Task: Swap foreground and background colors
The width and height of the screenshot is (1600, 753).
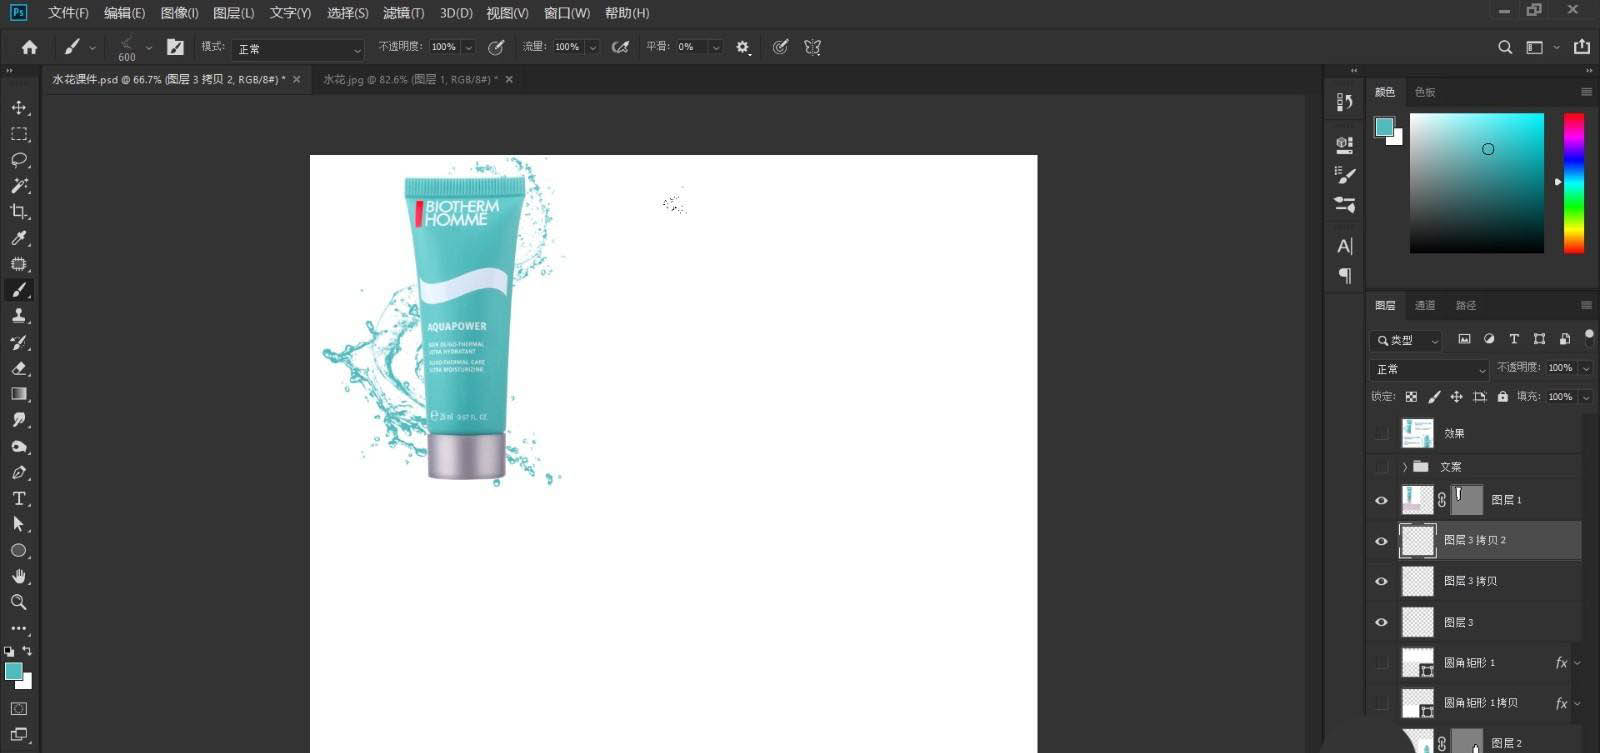Action: pyautogui.click(x=28, y=650)
